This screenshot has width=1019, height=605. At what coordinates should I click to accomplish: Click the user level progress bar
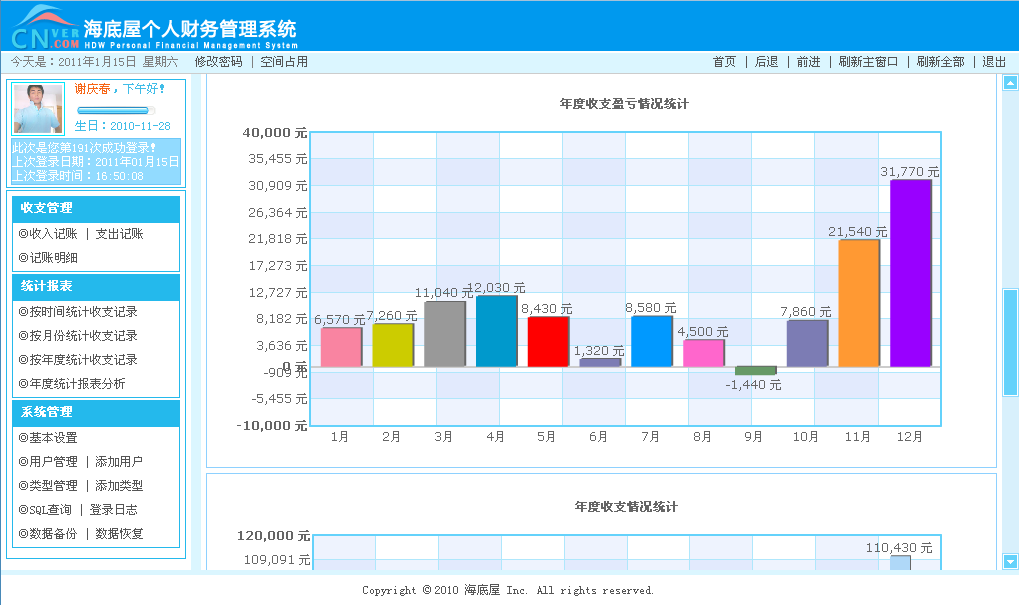click(116, 110)
